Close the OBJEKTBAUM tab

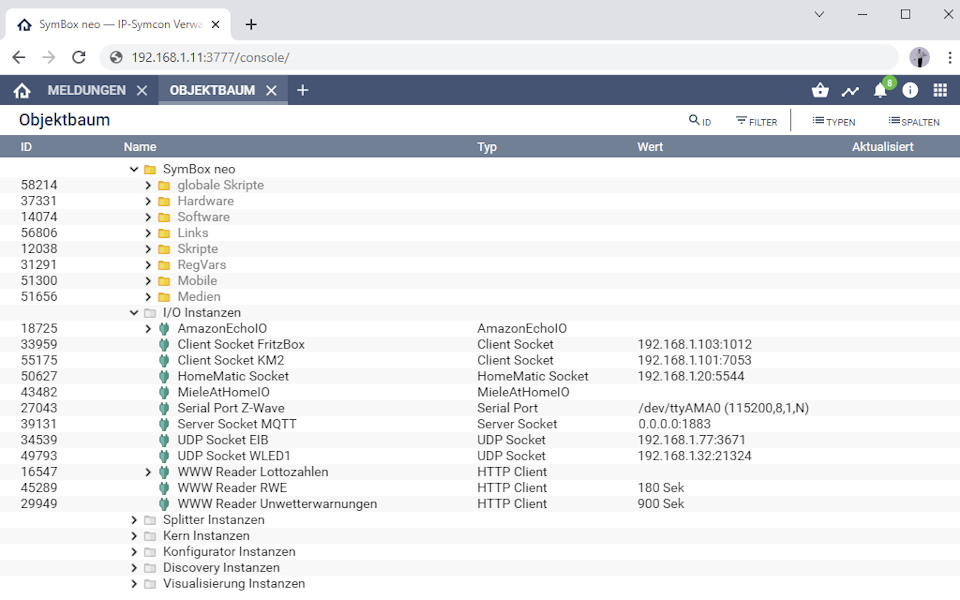coord(271,90)
